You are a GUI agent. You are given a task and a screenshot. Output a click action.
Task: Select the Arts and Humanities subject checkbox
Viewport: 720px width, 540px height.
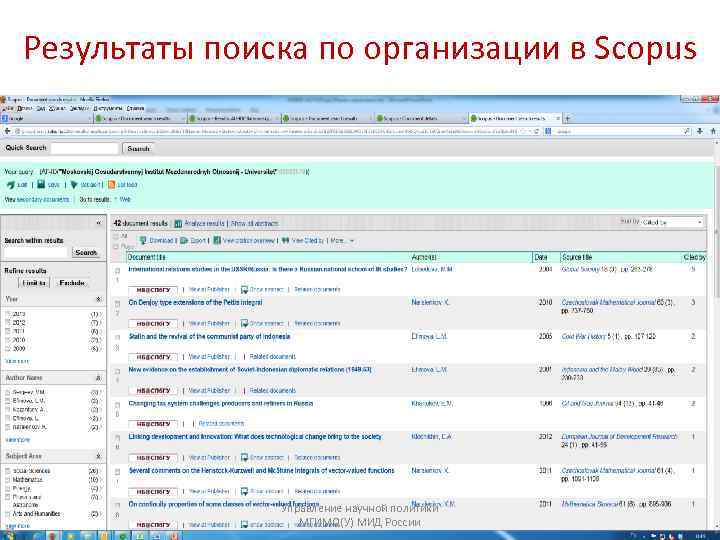(8, 514)
